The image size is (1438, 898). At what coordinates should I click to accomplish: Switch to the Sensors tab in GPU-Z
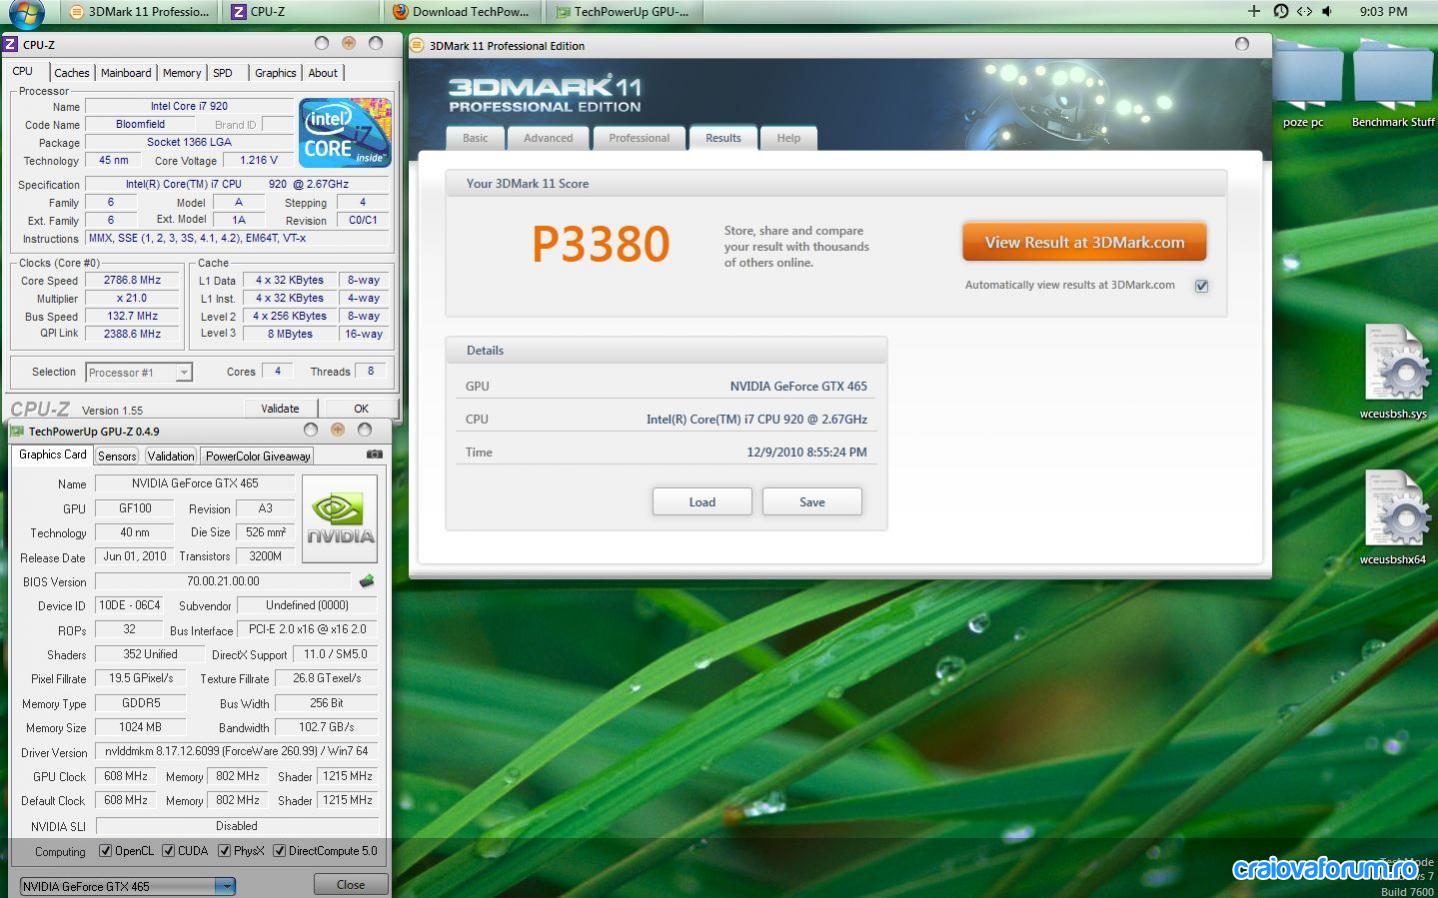(117, 456)
